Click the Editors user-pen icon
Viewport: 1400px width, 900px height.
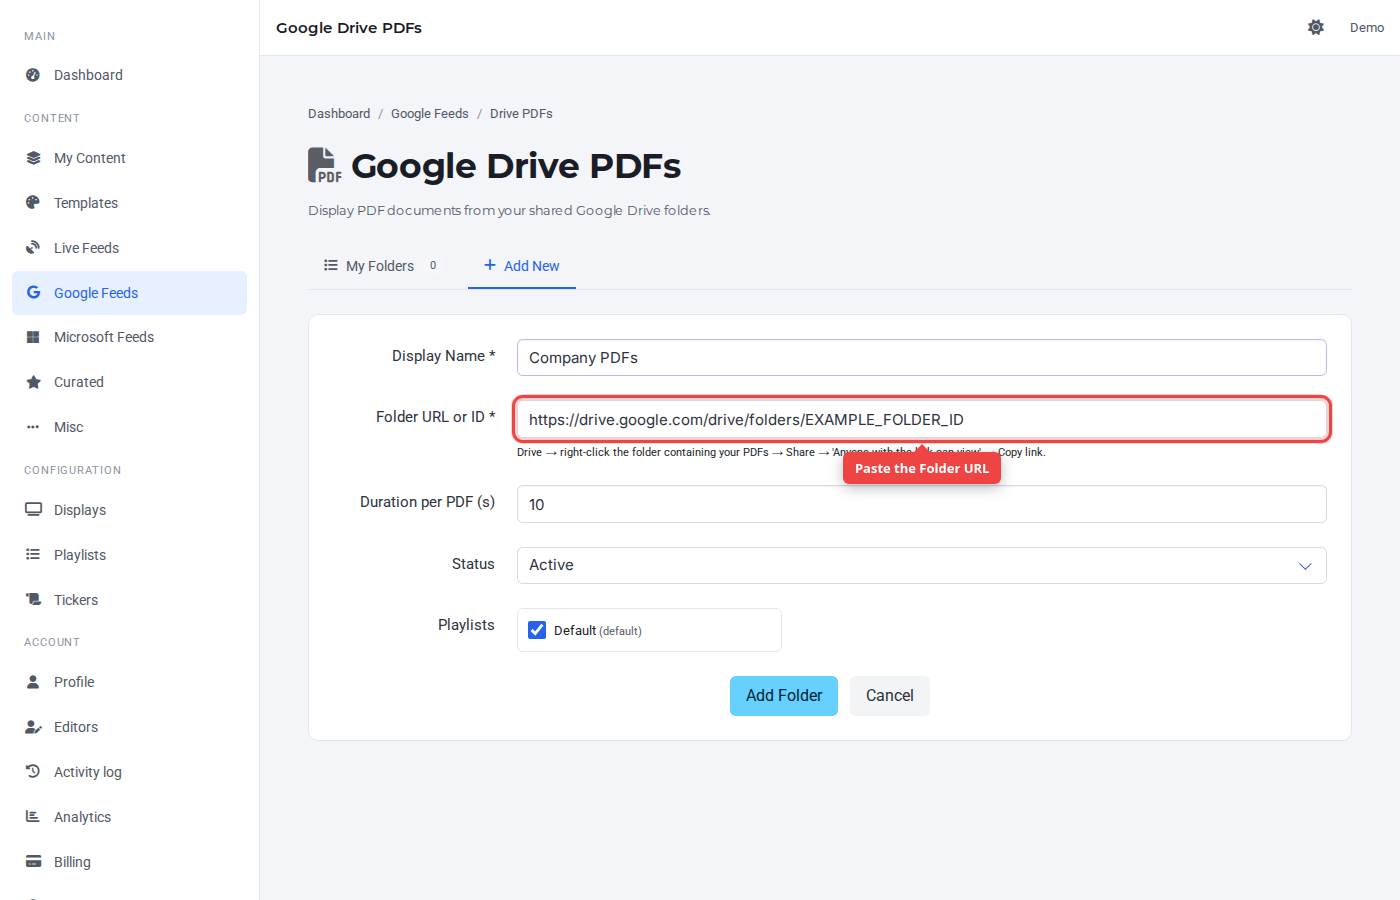(x=33, y=727)
